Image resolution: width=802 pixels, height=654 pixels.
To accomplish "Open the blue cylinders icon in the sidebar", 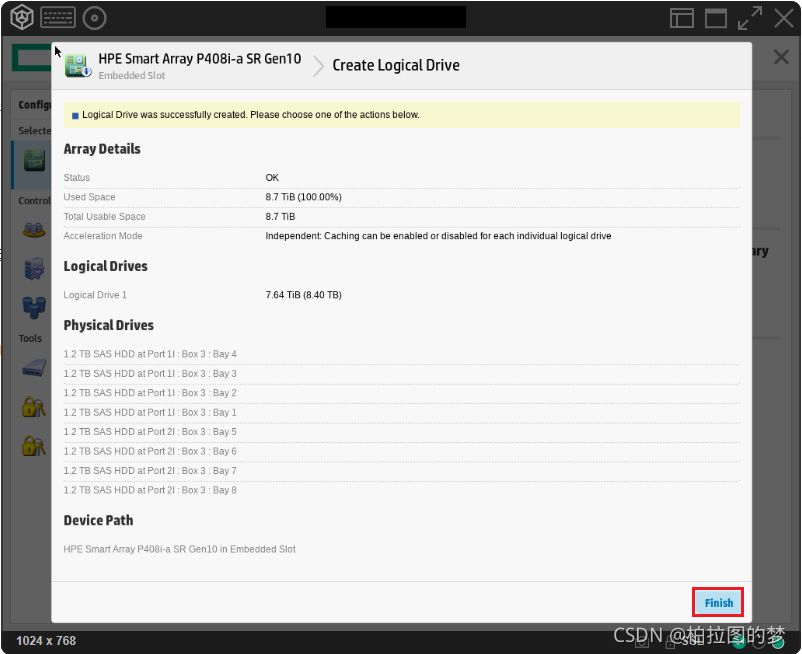I will pos(34,307).
